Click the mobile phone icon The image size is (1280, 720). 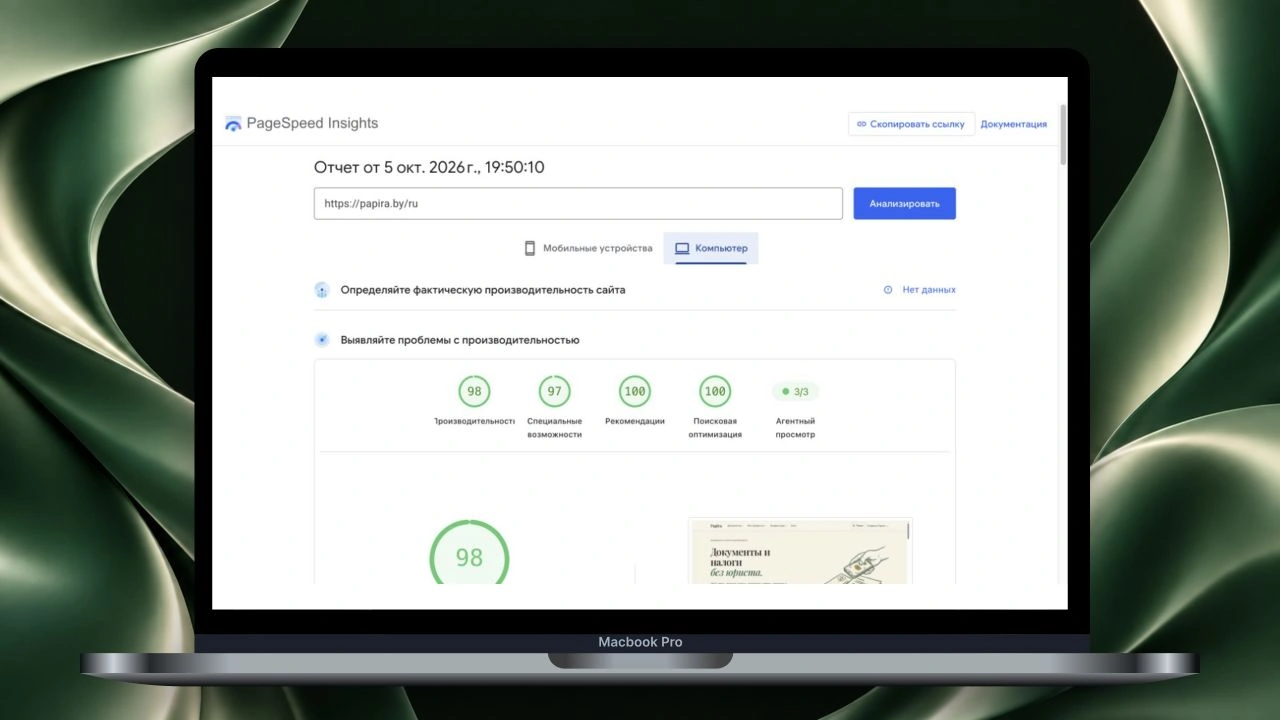[x=530, y=248]
